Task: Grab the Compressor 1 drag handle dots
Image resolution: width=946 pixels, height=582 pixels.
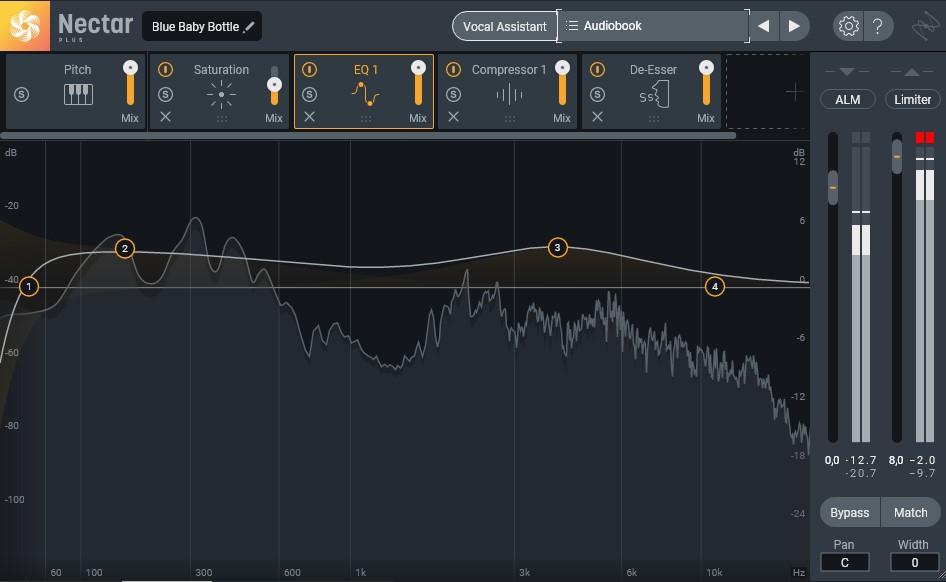Action: click(x=510, y=119)
